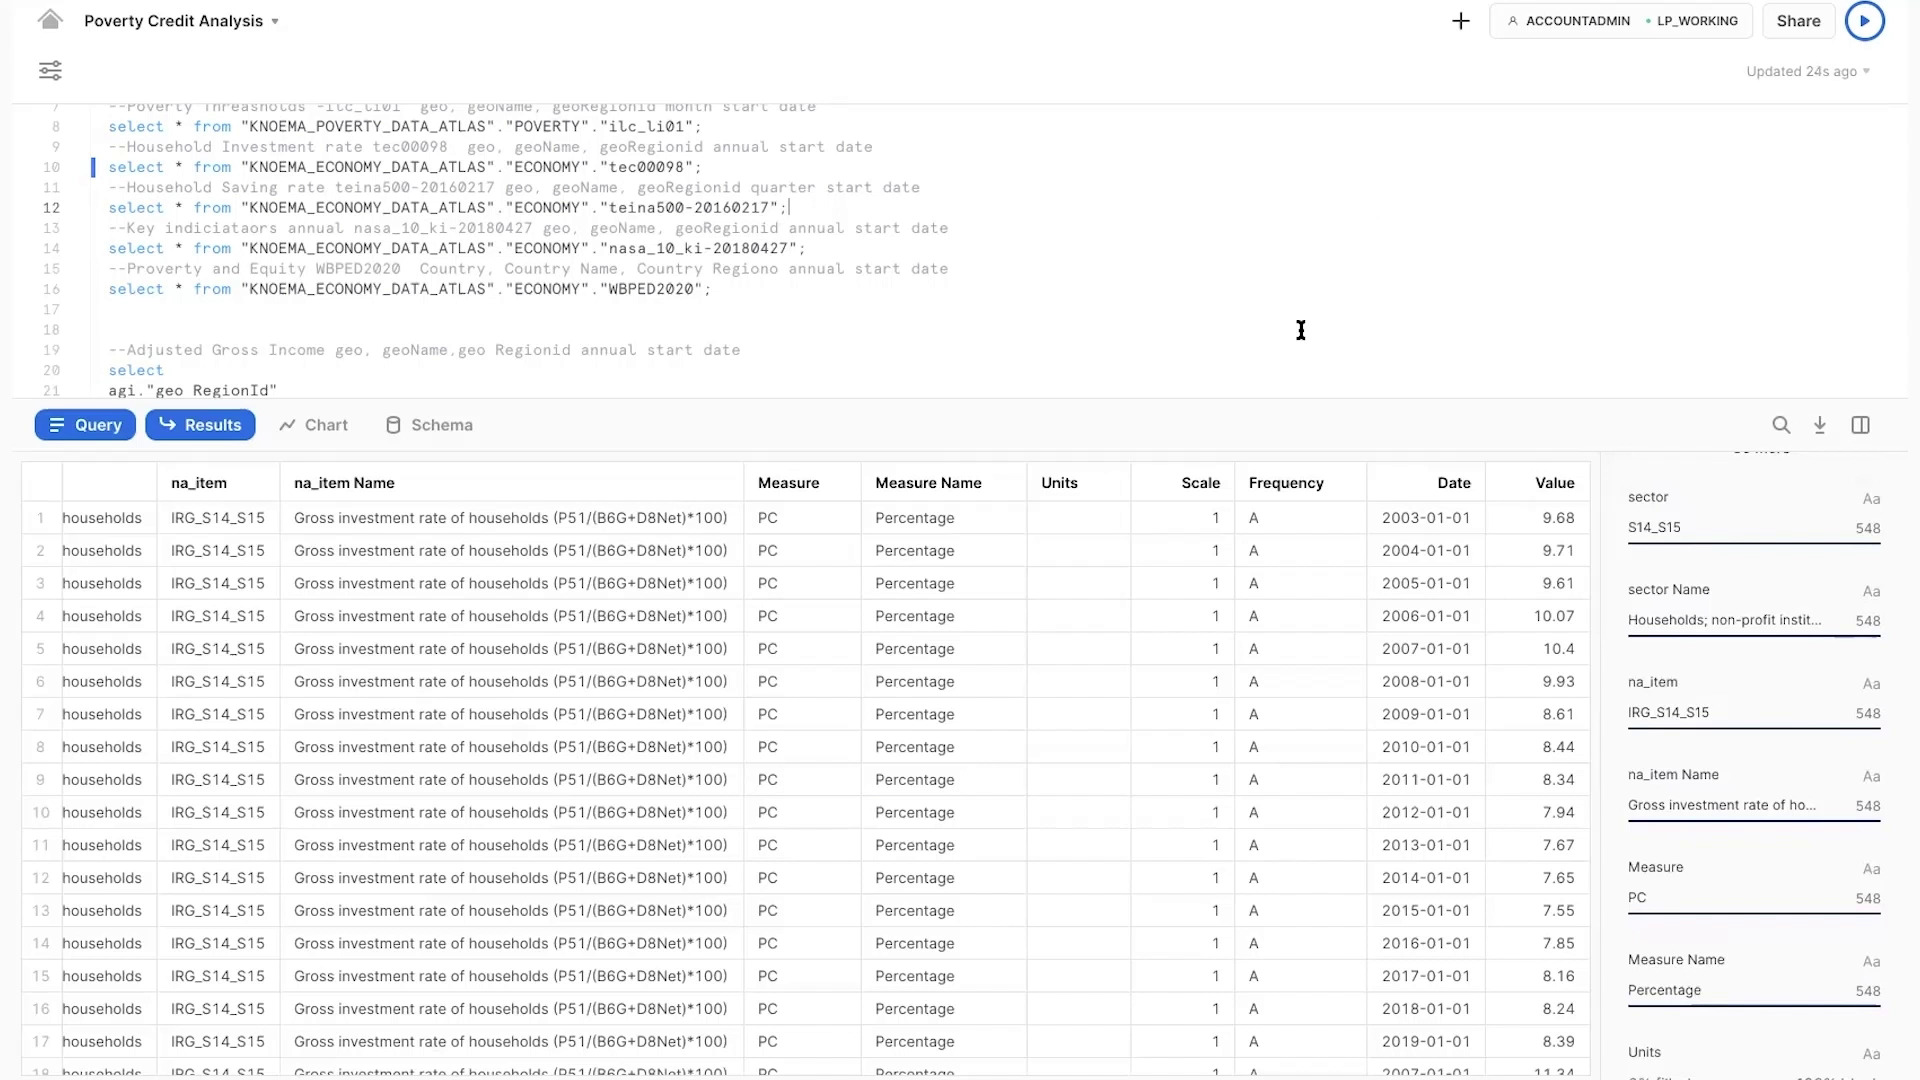Screen dimensions: 1920x1080
Task: Switch to the Results view
Action: coord(200,424)
